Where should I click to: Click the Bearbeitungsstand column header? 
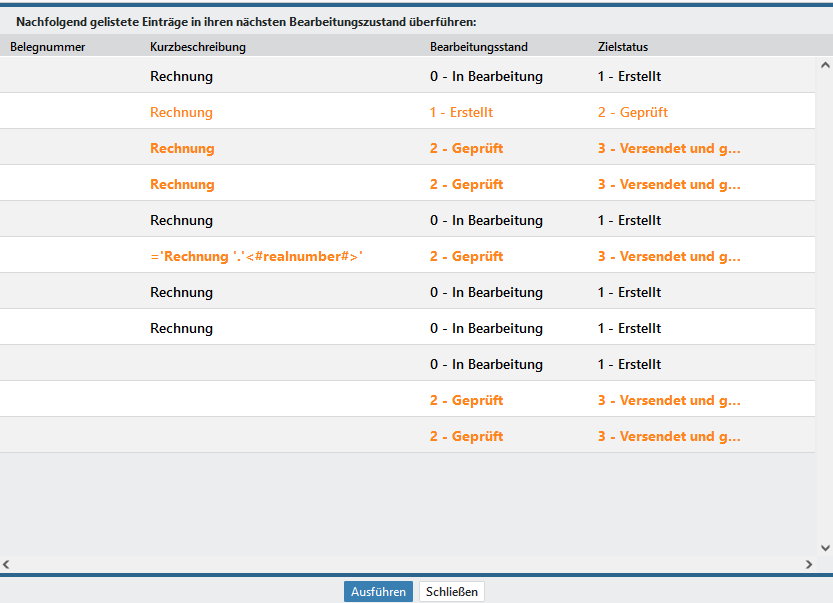click(478, 47)
